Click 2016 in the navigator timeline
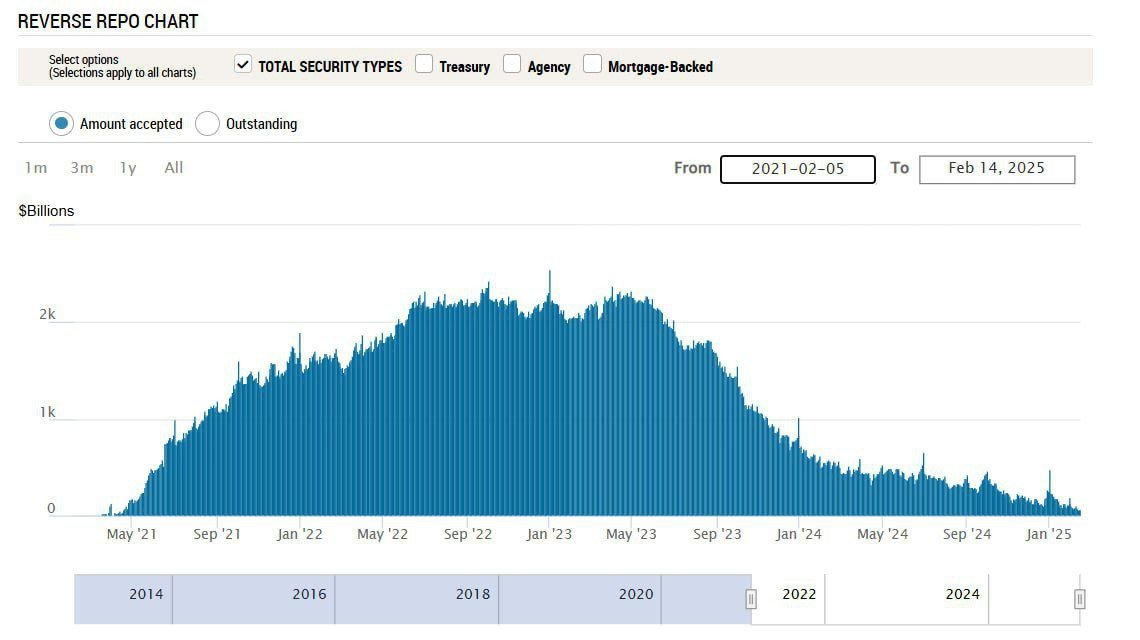Image resolution: width=1140 pixels, height=640 pixels. point(309,595)
